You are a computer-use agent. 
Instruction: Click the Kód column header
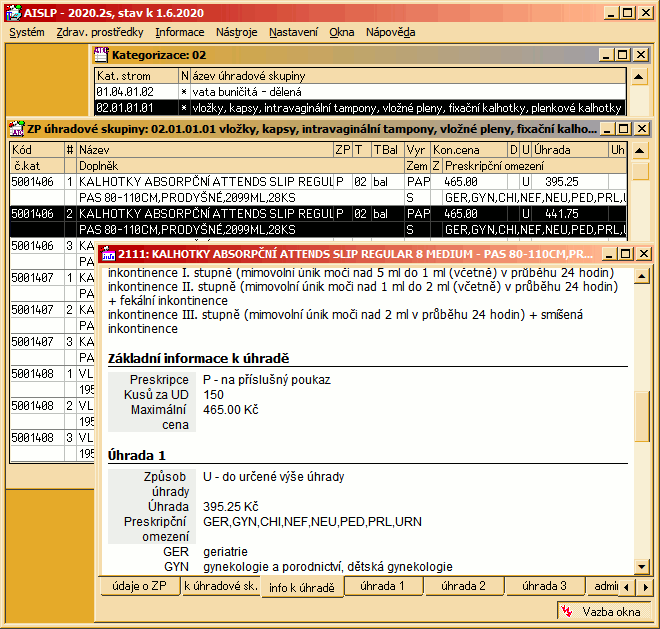point(37,150)
